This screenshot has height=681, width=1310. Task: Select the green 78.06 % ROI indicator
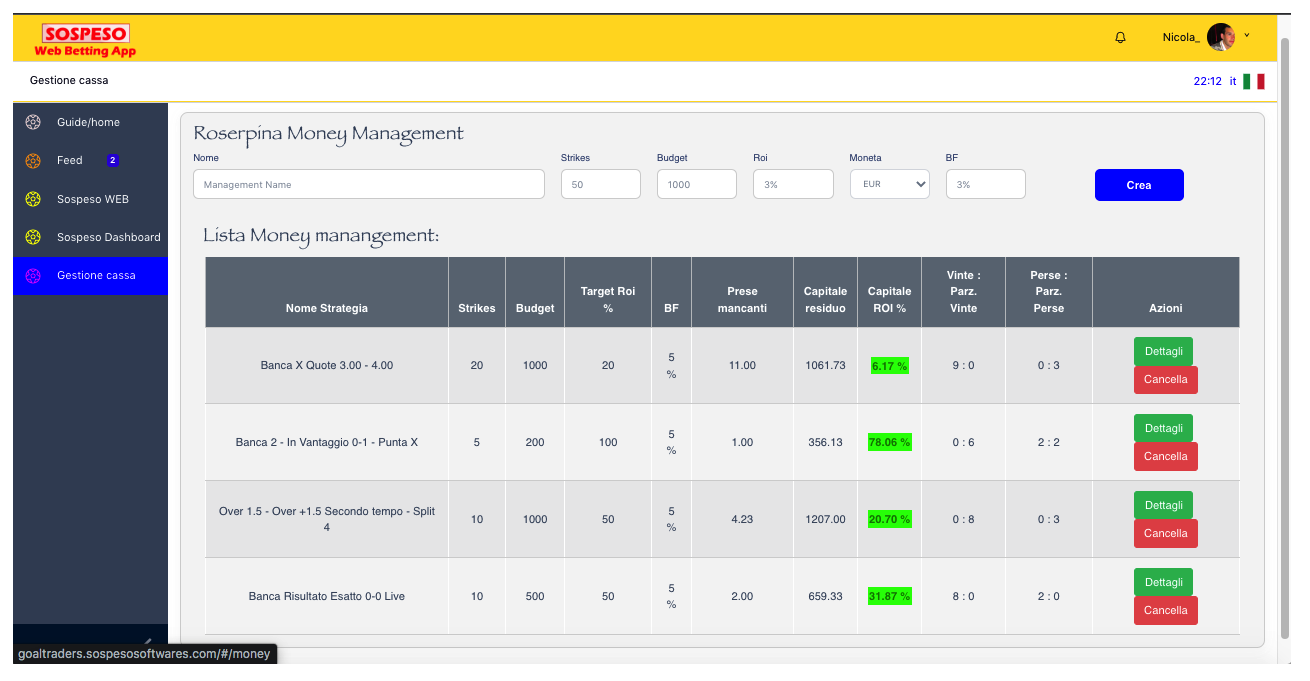tap(889, 442)
